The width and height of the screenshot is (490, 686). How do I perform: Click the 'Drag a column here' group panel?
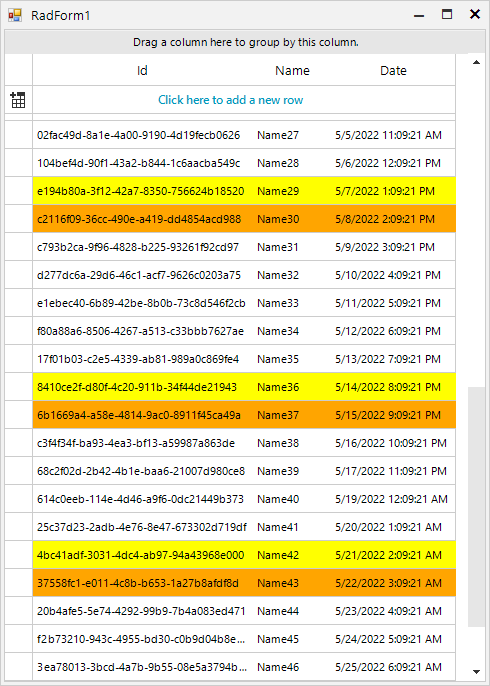coord(245,42)
